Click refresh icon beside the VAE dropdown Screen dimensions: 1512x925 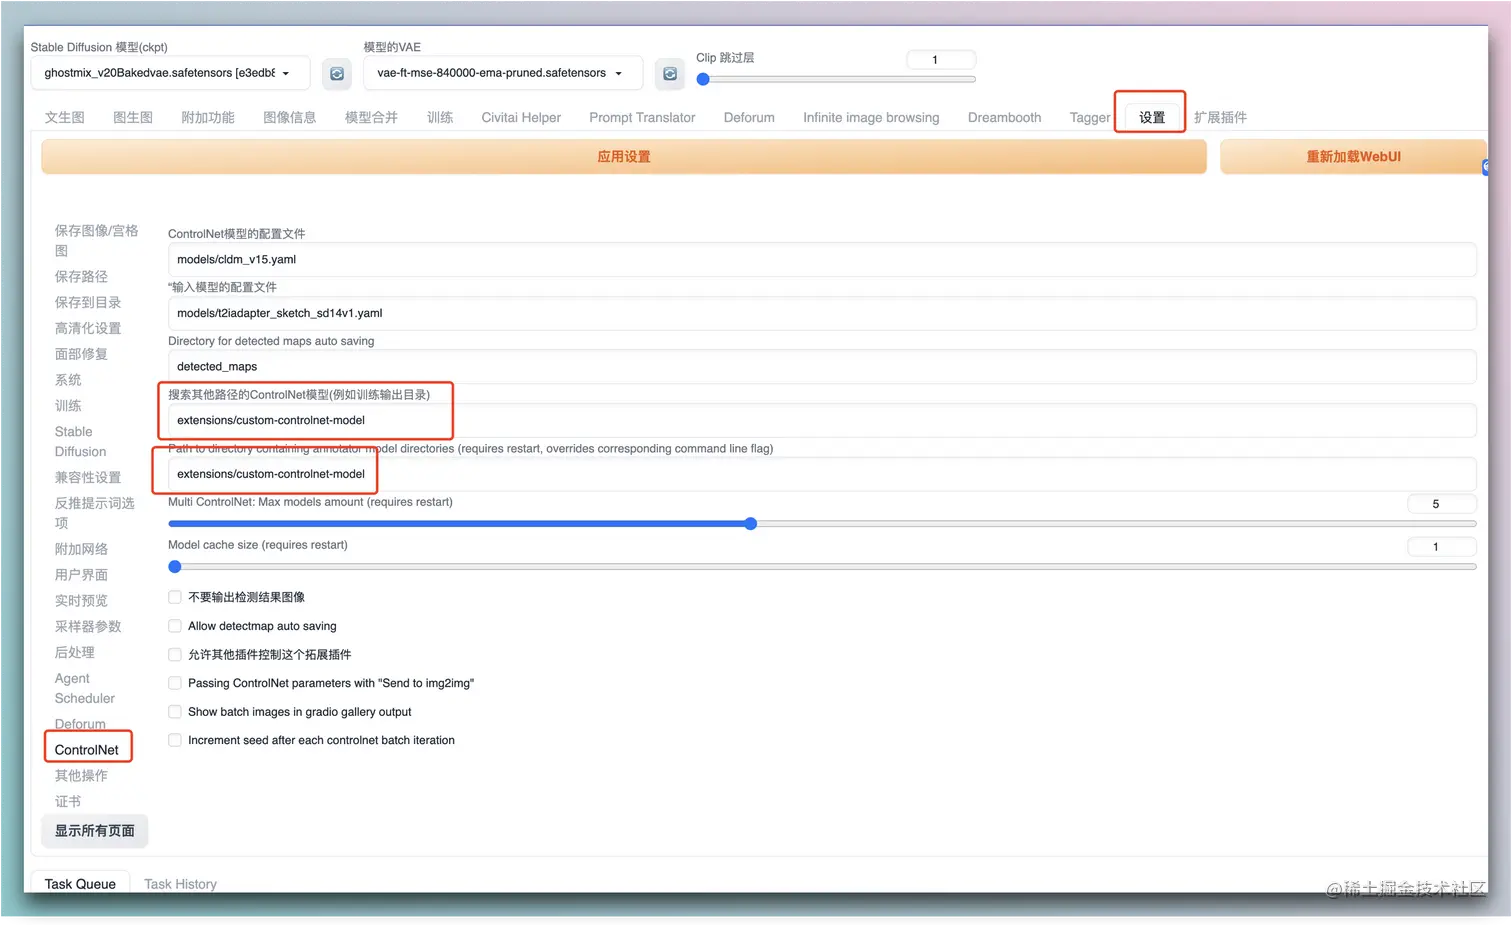pos(670,74)
